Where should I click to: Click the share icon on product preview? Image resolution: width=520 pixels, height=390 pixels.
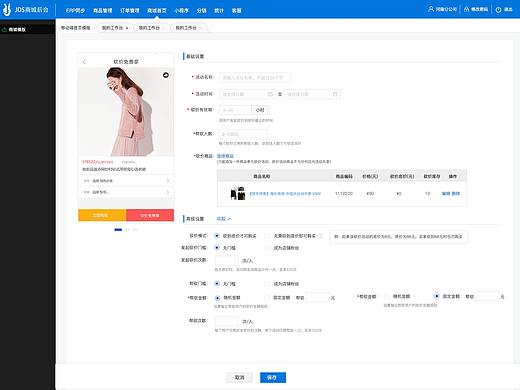click(166, 75)
